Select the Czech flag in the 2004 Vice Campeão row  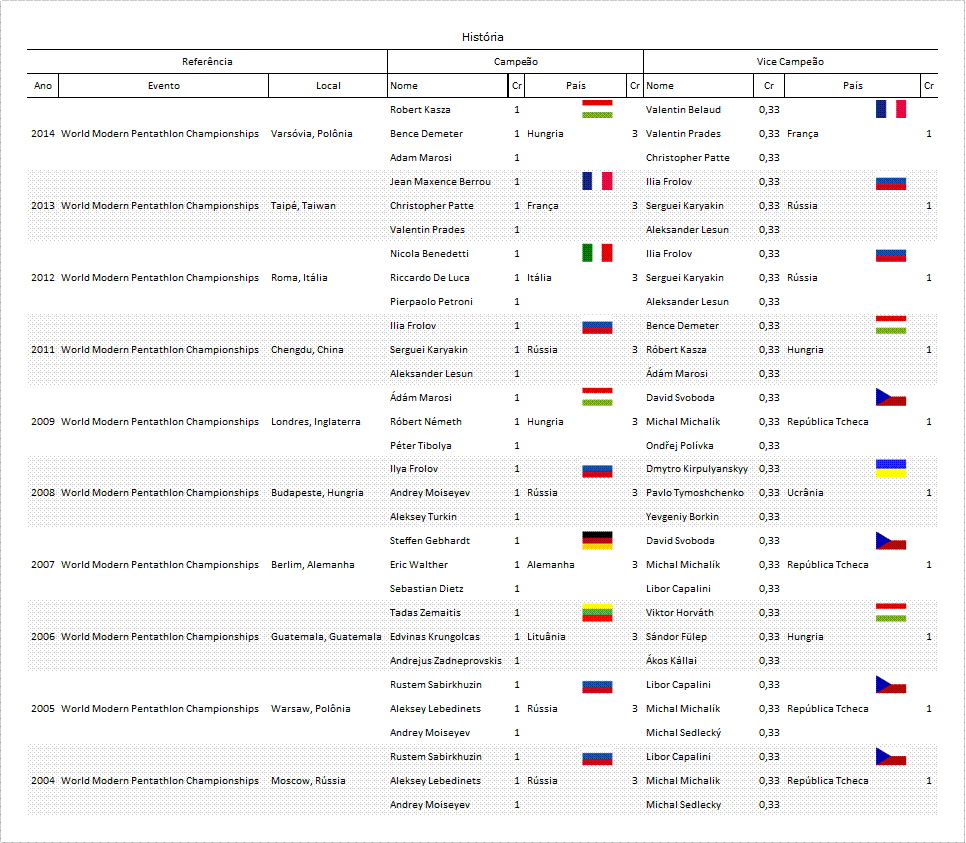click(891, 757)
